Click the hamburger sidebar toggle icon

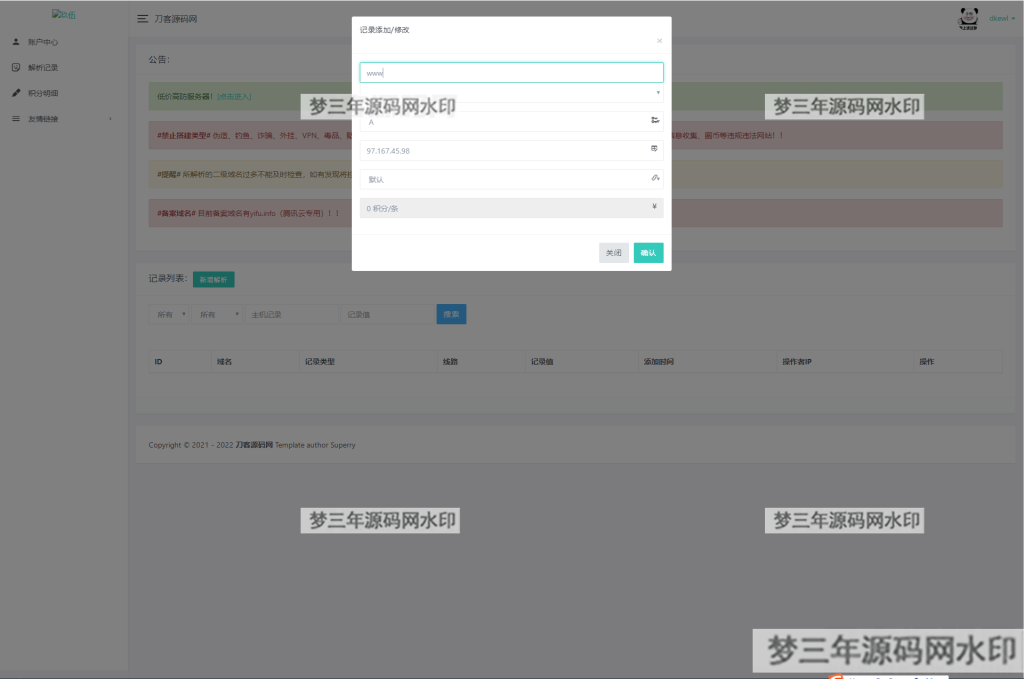pyautogui.click(x=142, y=19)
